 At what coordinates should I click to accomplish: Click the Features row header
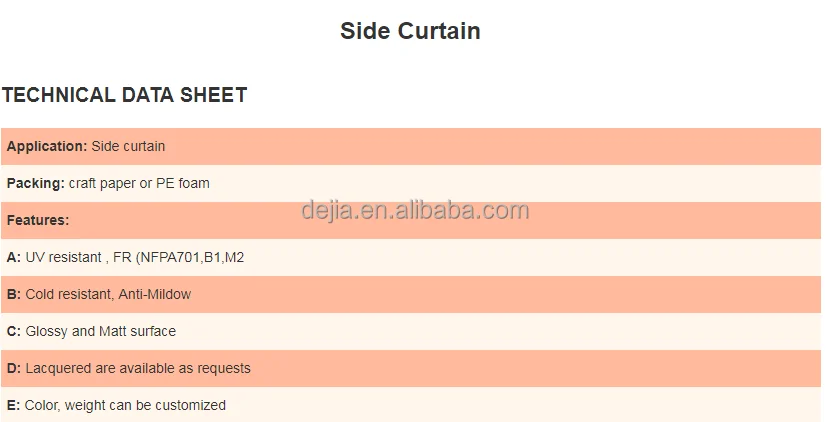click(411, 221)
